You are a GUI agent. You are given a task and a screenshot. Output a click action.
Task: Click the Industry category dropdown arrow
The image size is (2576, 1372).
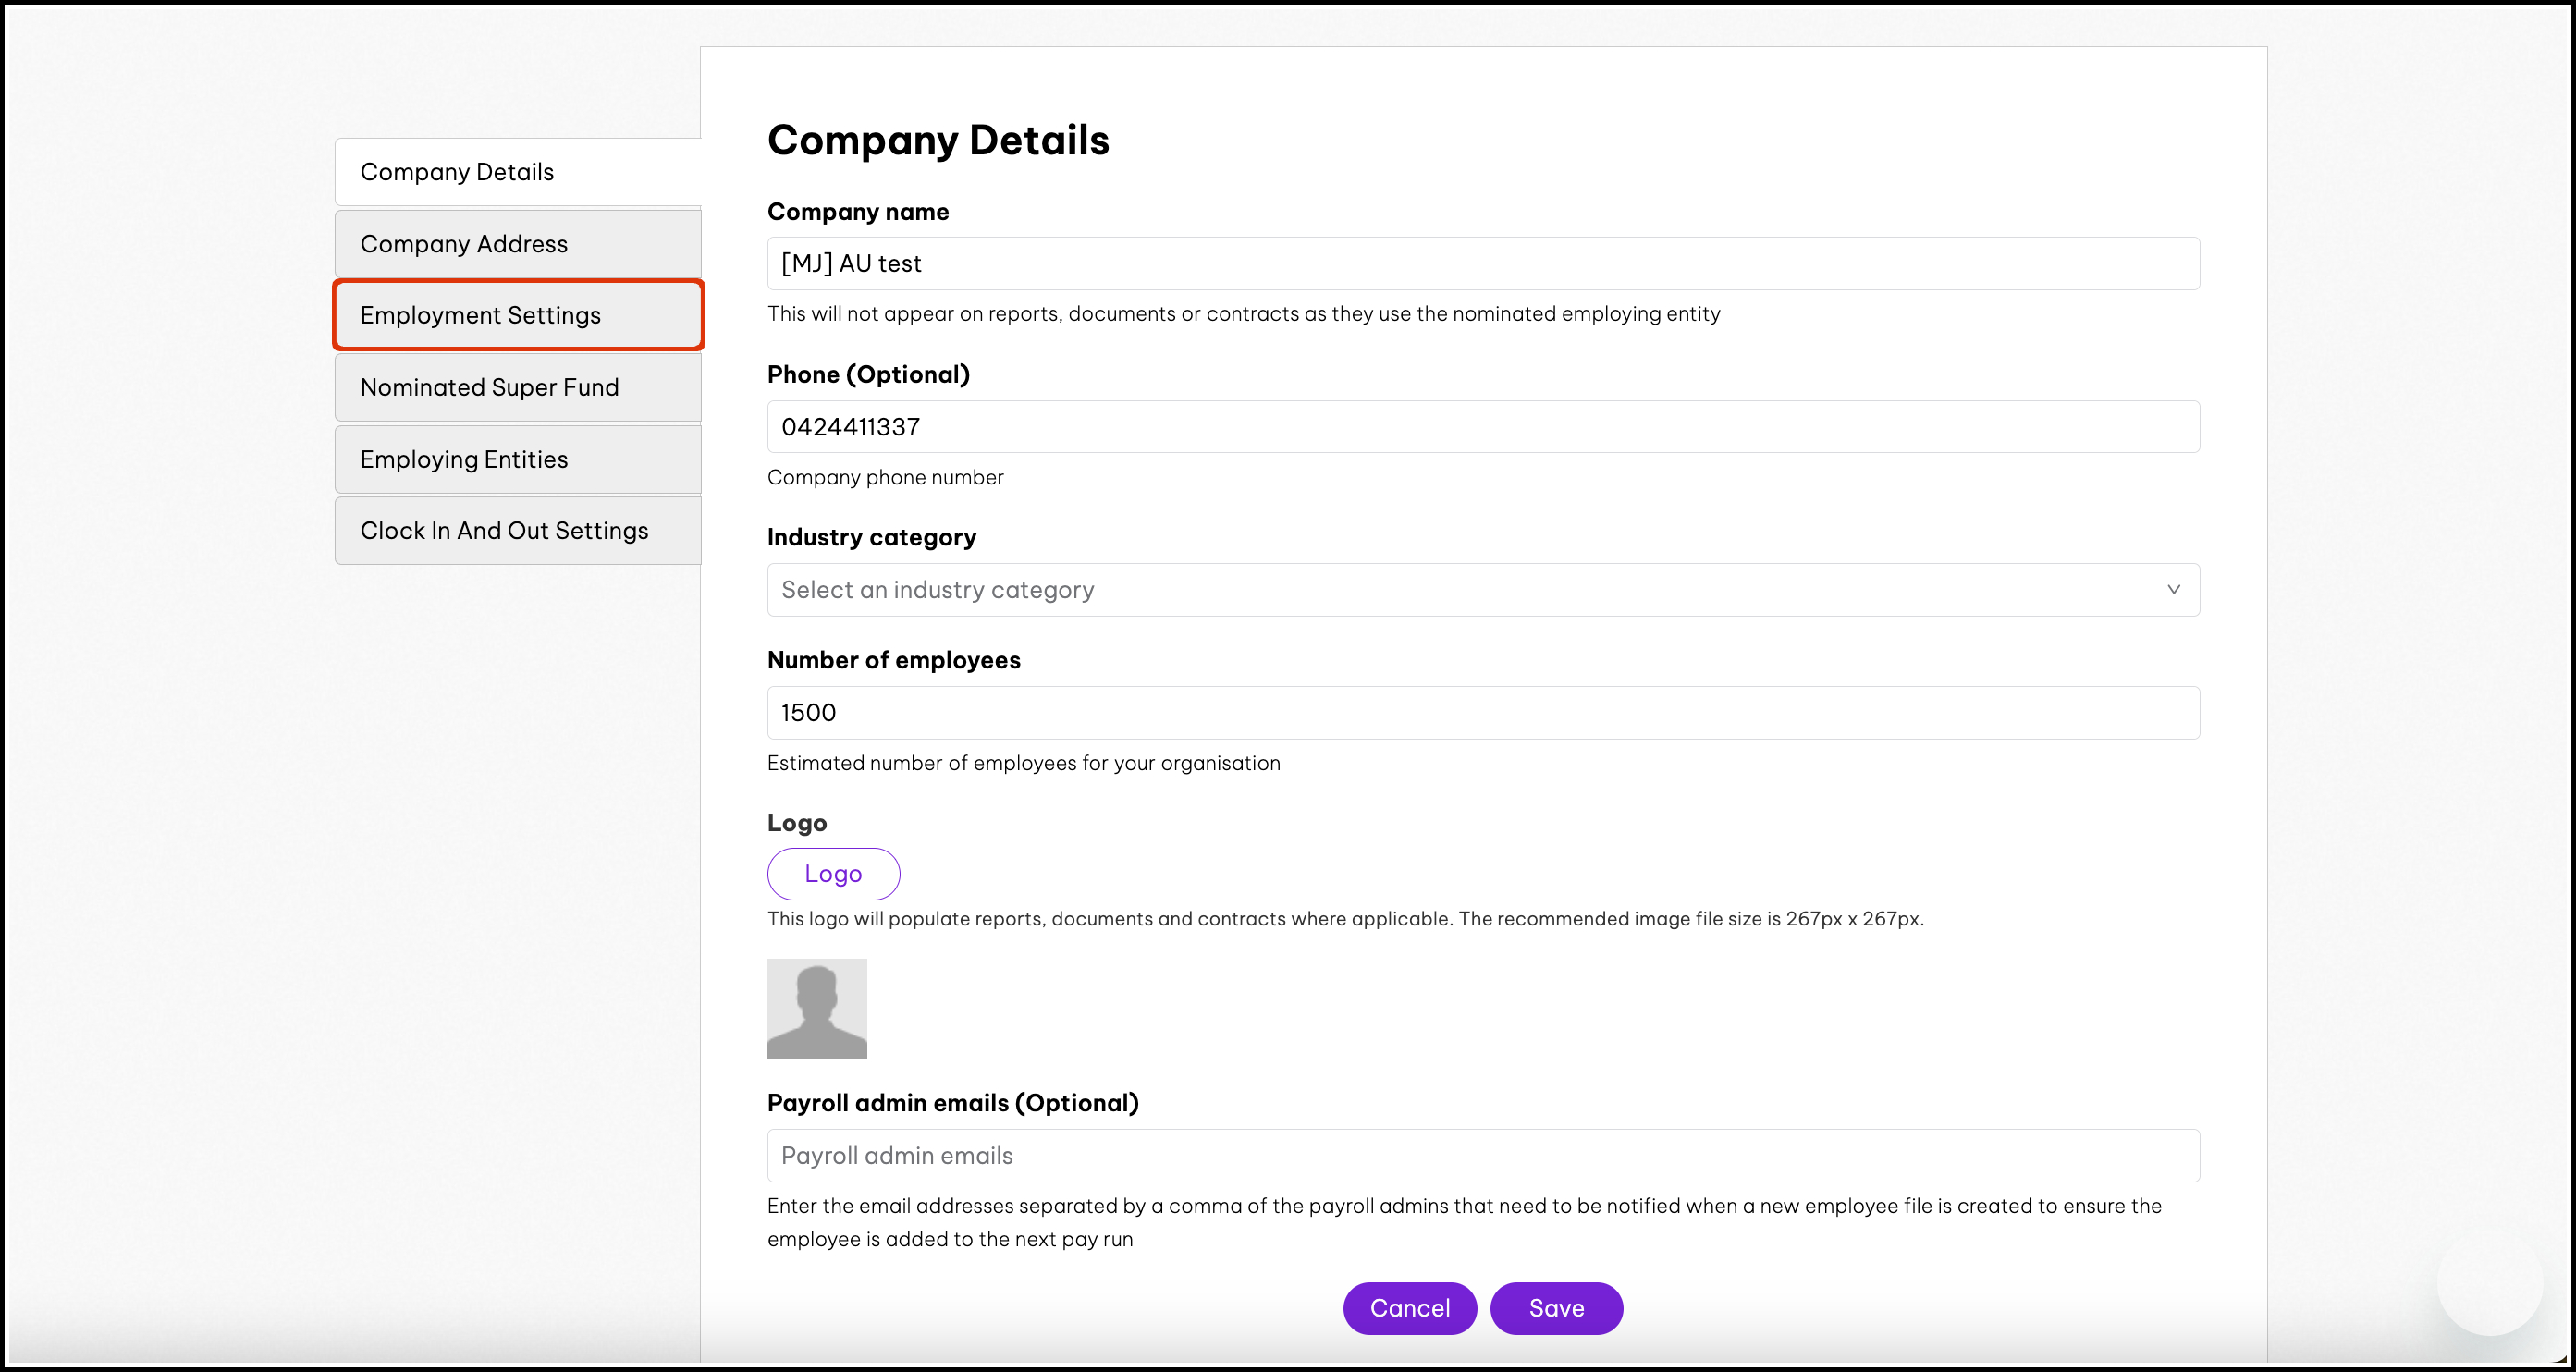coord(2172,590)
